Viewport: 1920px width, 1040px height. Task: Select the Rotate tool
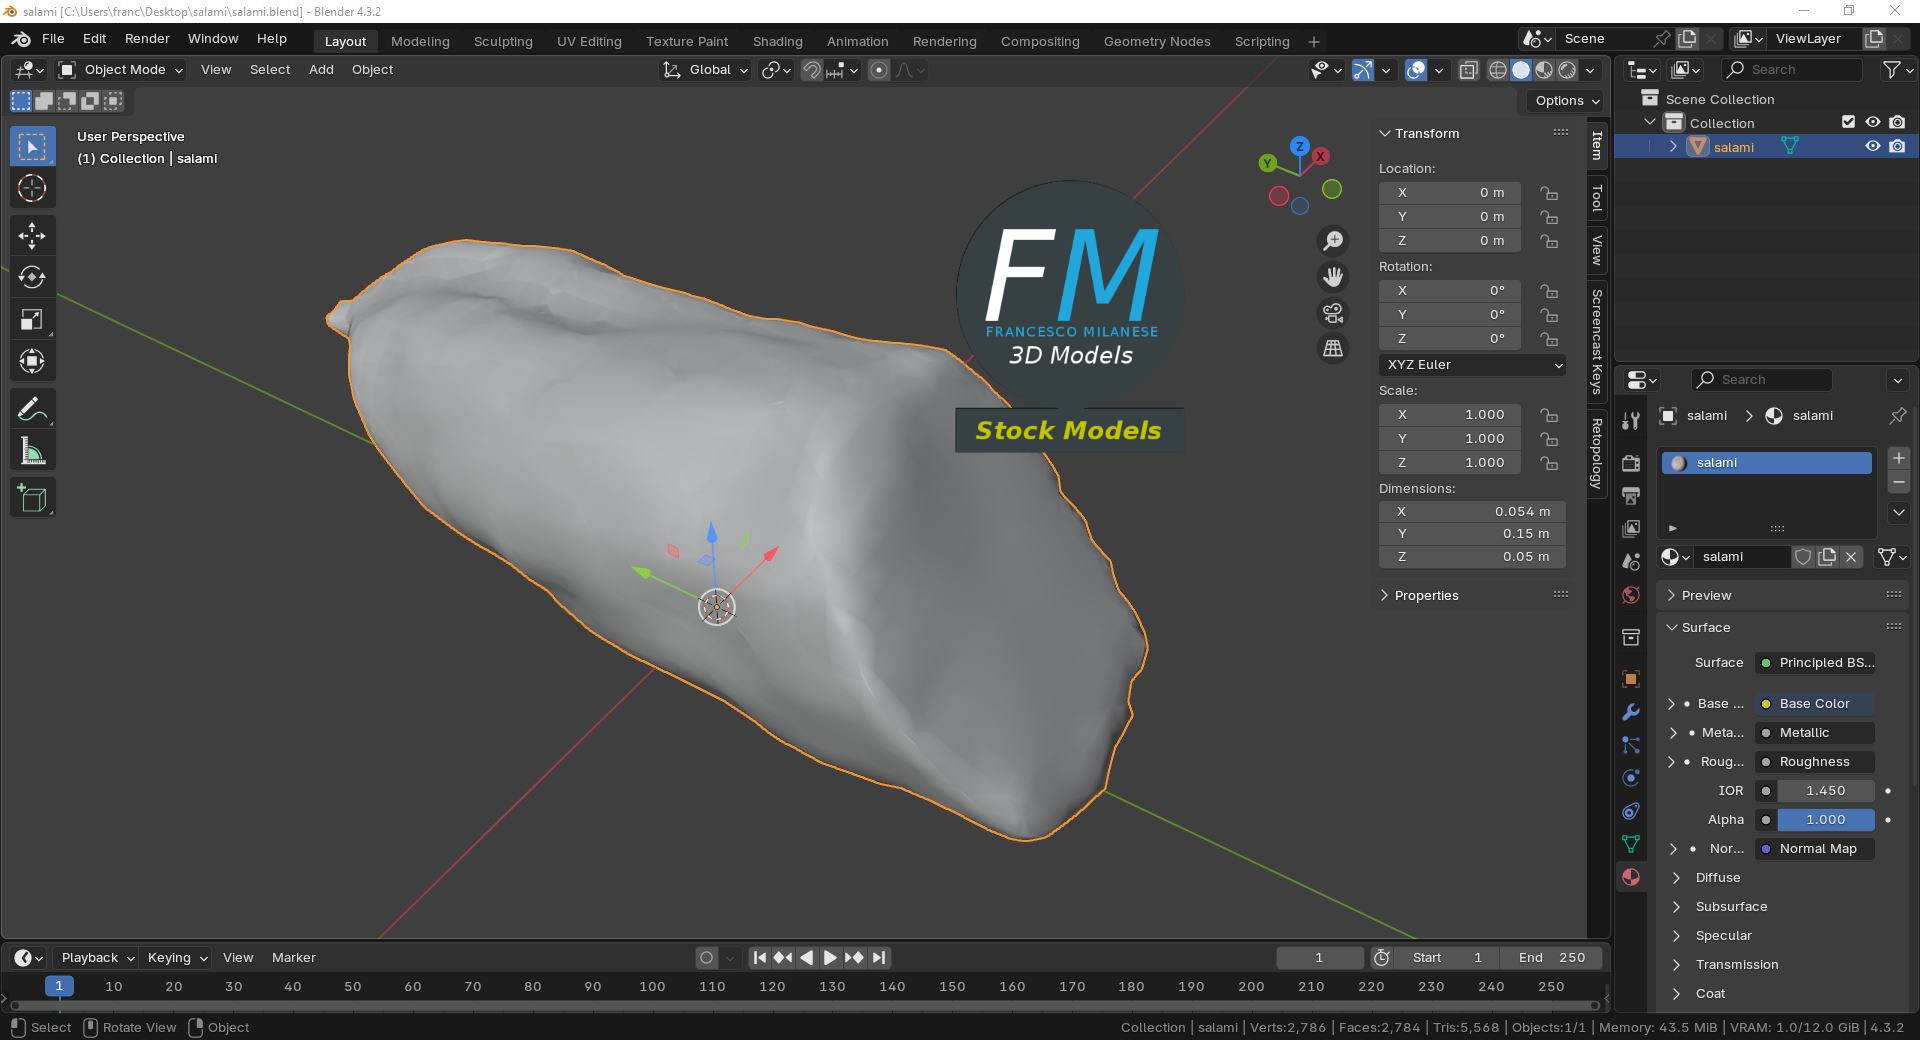coord(32,277)
